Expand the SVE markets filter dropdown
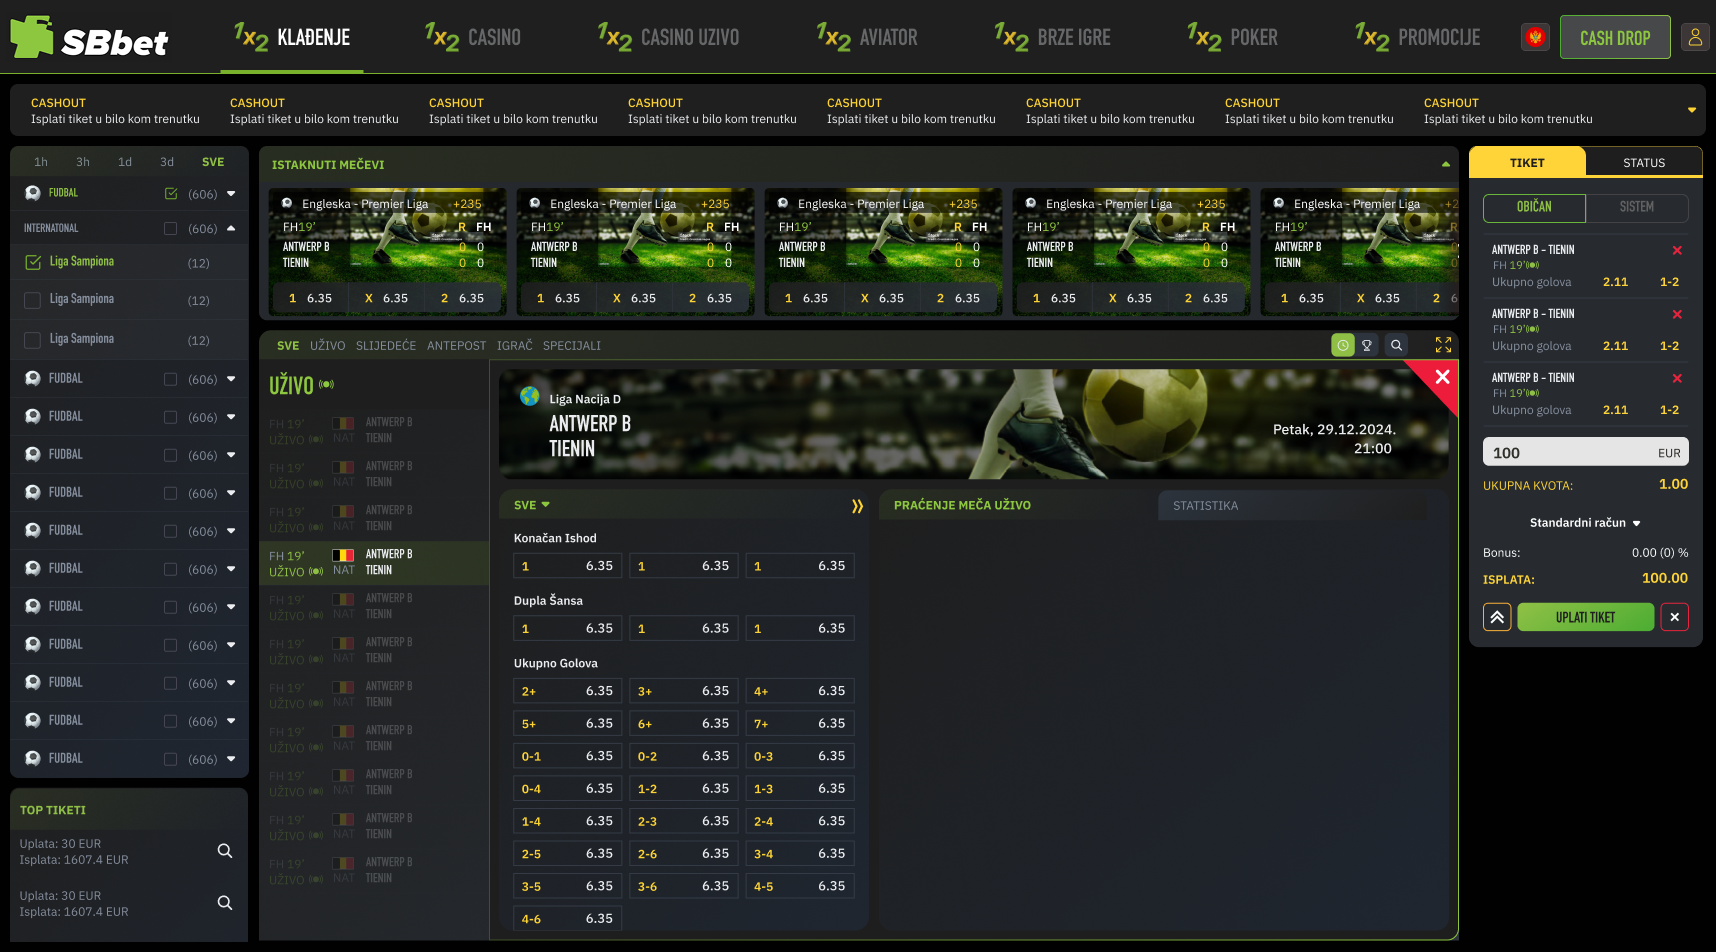The width and height of the screenshot is (1716, 952). (x=532, y=505)
